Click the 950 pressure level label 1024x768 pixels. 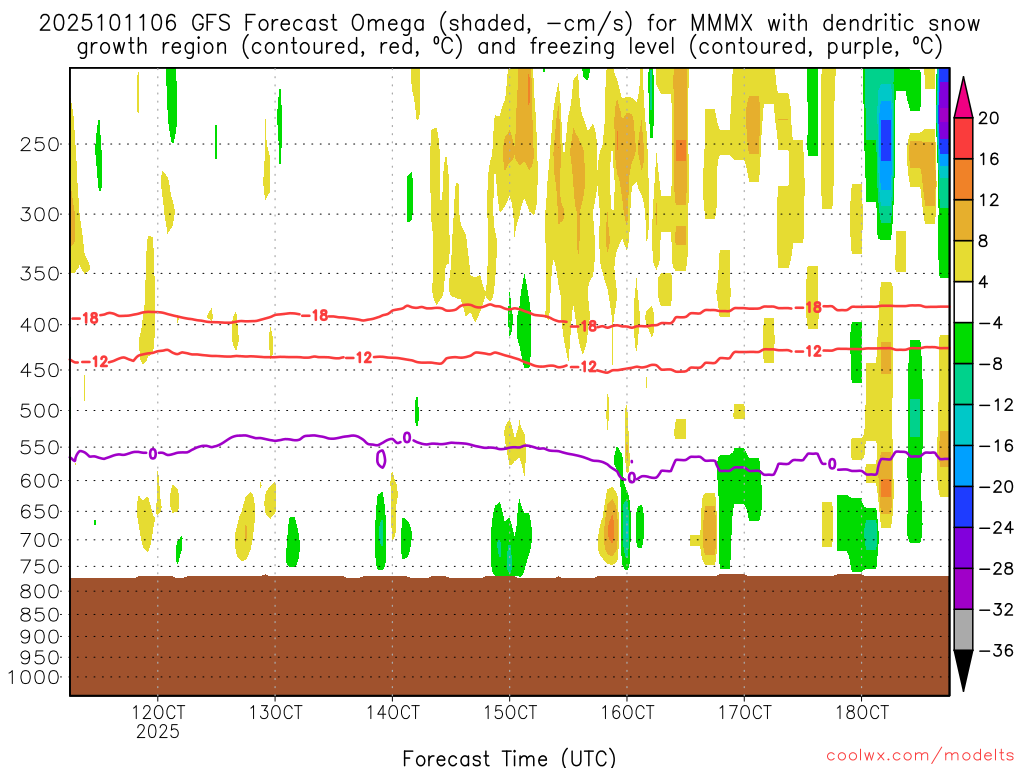tap(40, 658)
